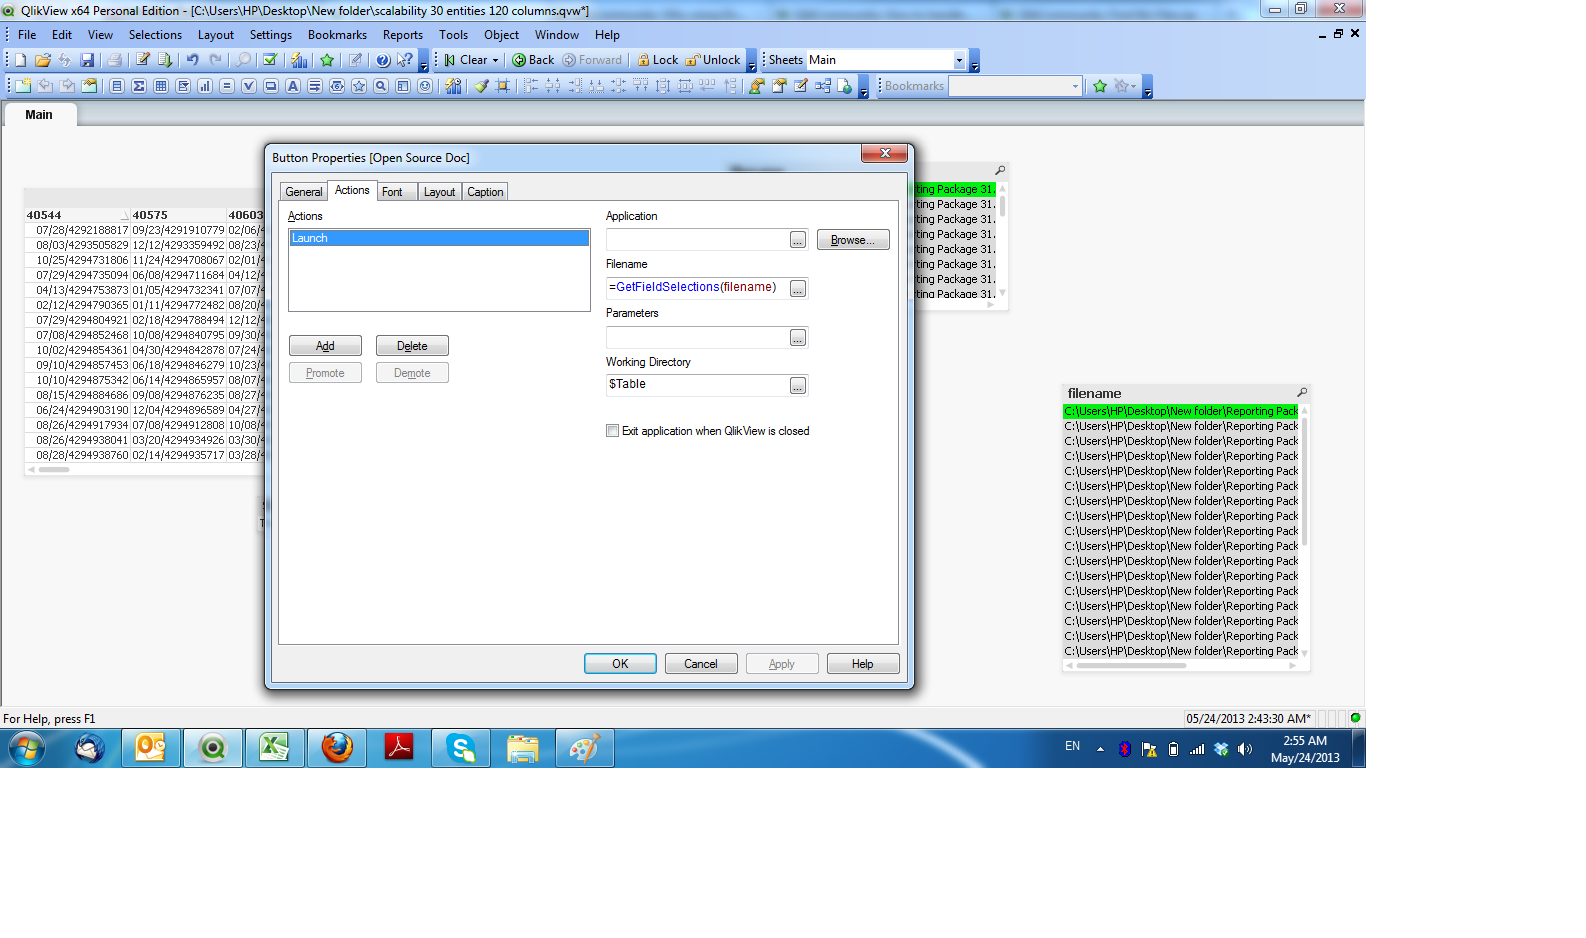
Task: Click the Delete action button
Action: click(x=412, y=346)
